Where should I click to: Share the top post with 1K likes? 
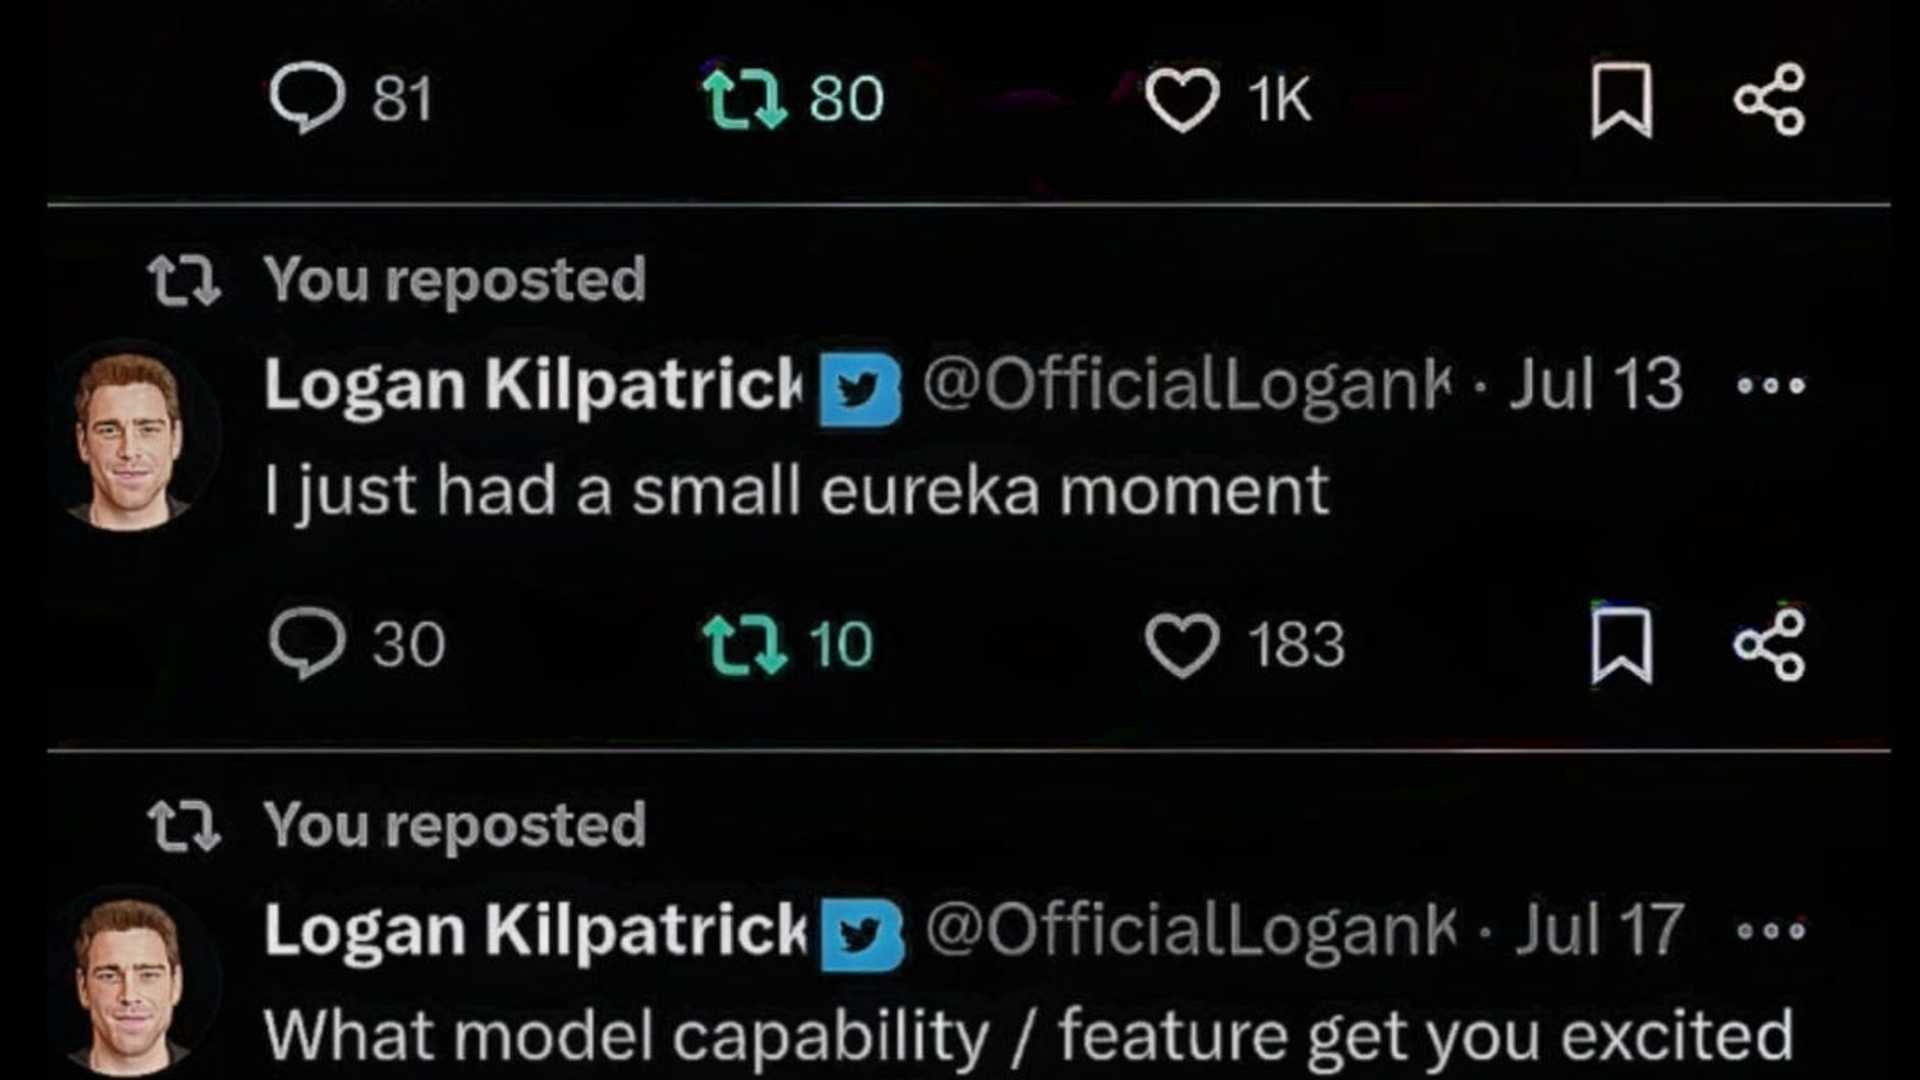pyautogui.click(x=1769, y=100)
